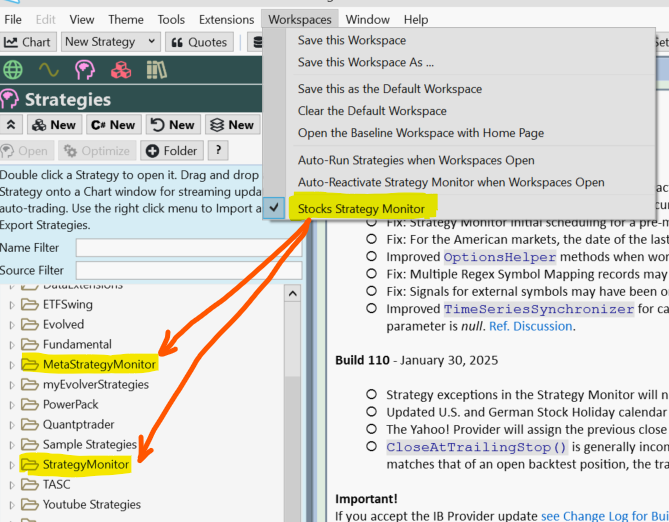Toggle Auto-Run Strategies when Workspaces Open

pos(416,160)
